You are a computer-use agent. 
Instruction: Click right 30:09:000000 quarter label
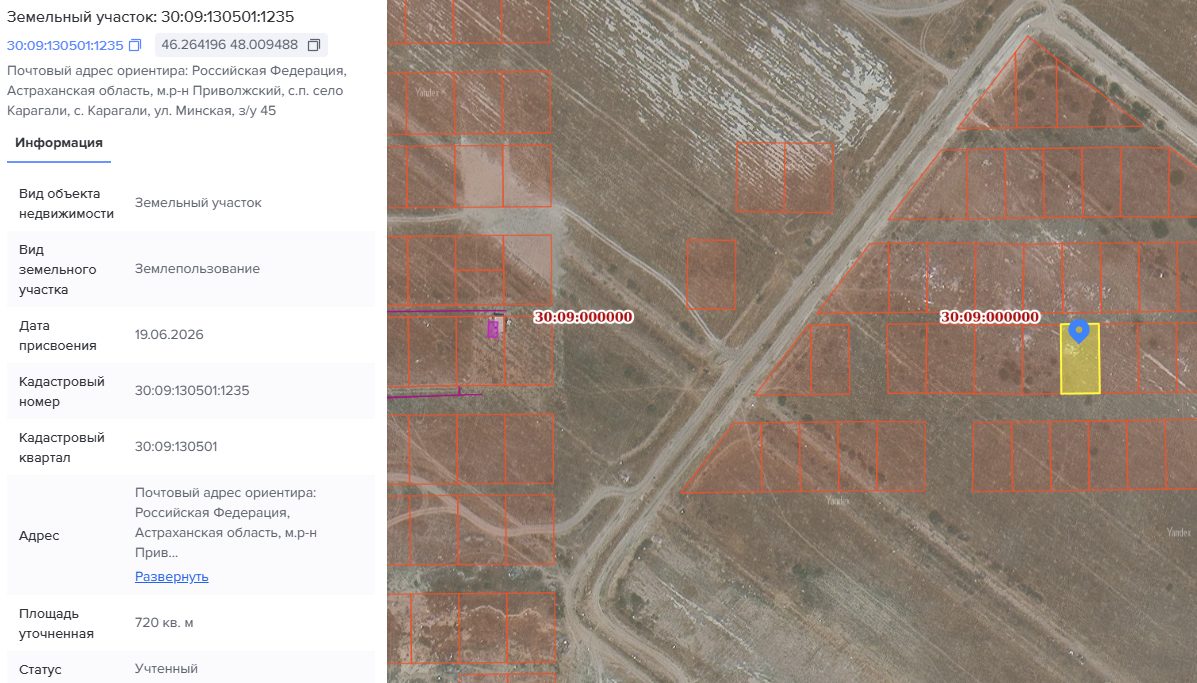coord(989,317)
